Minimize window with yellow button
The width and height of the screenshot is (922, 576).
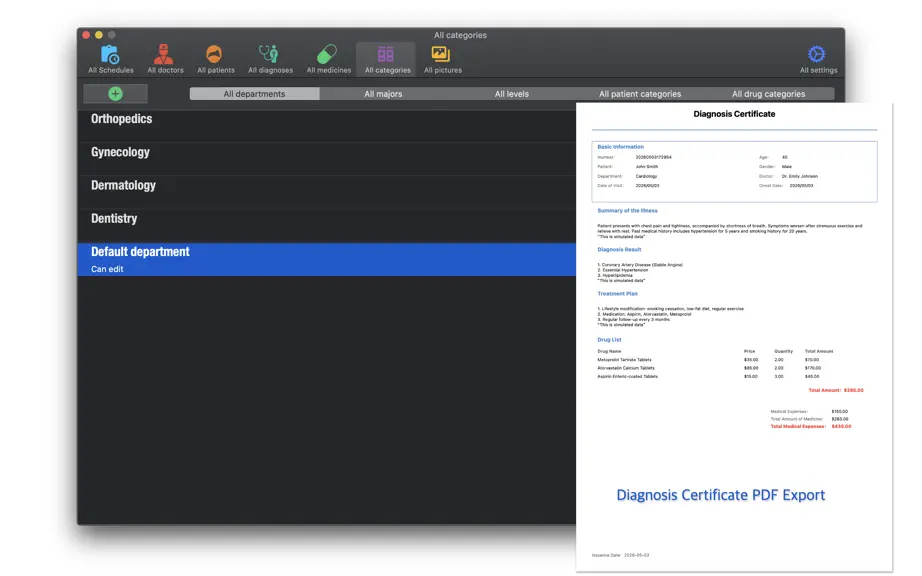tap(99, 35)
